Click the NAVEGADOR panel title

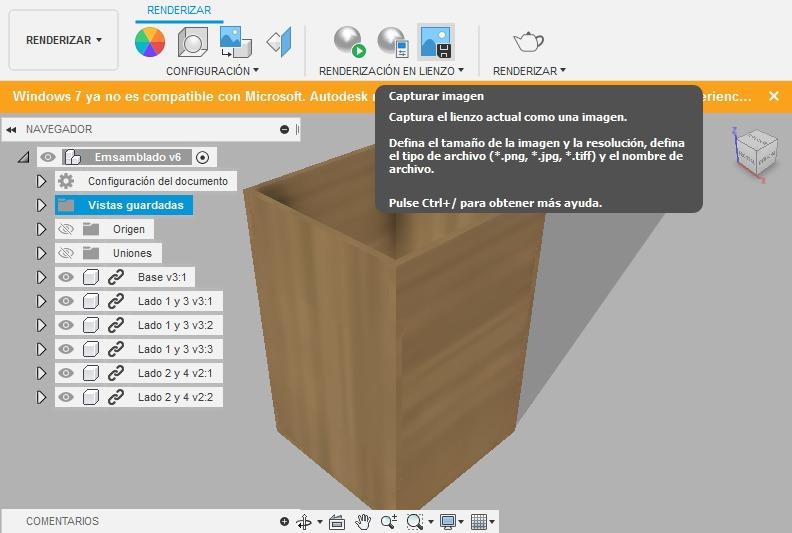(x=59, y=129)
